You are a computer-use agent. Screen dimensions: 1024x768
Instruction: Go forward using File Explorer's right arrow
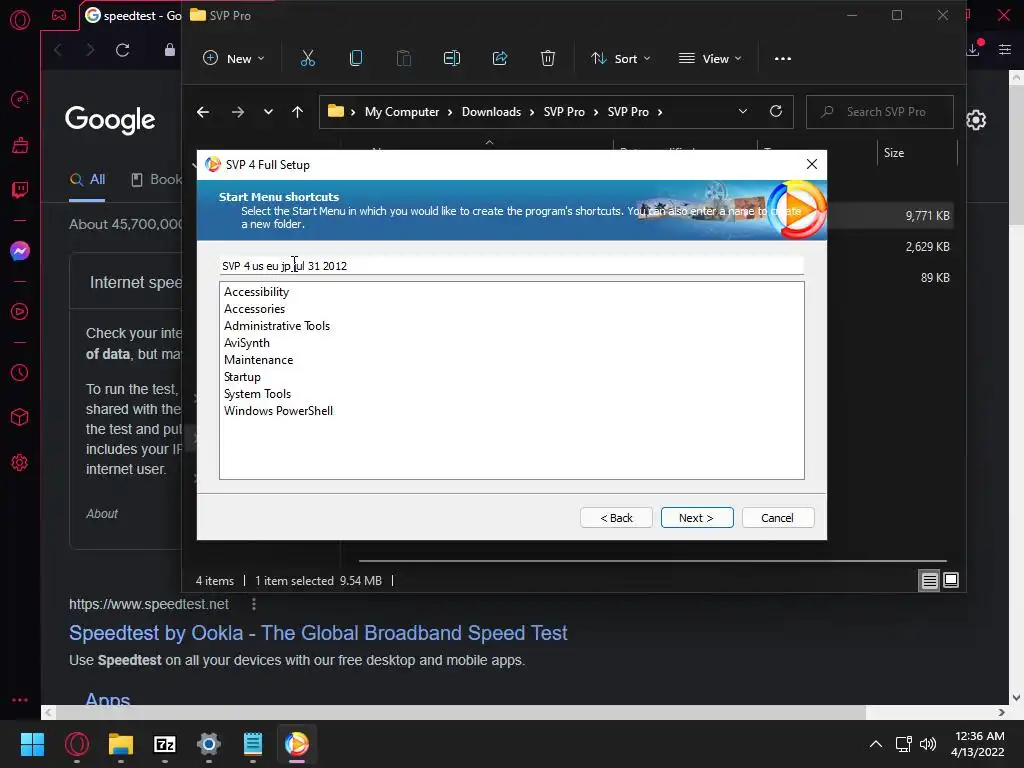pyautogui.click(x=238, y=112)
